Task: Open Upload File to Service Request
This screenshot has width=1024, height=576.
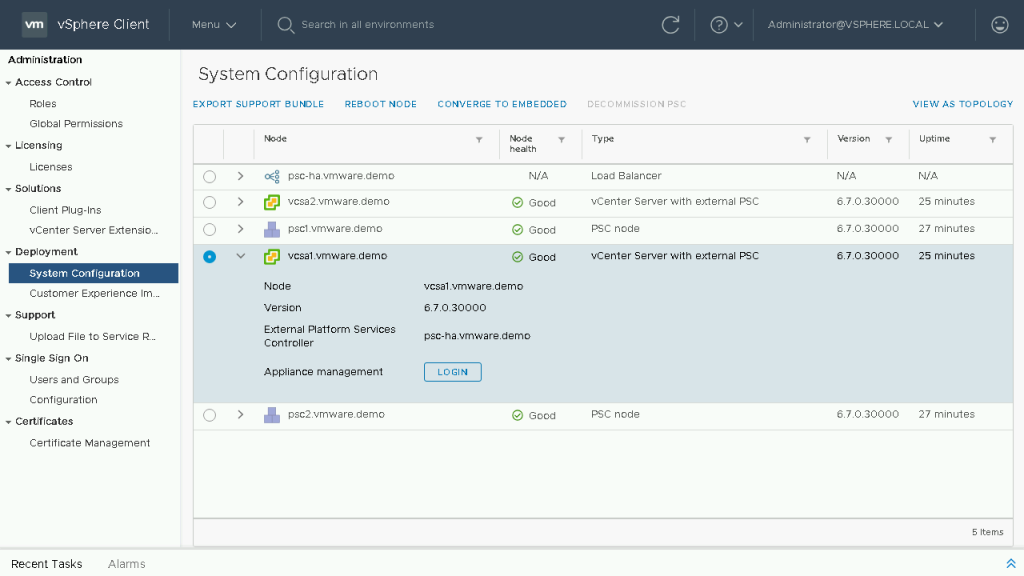Action: (92, 337)
